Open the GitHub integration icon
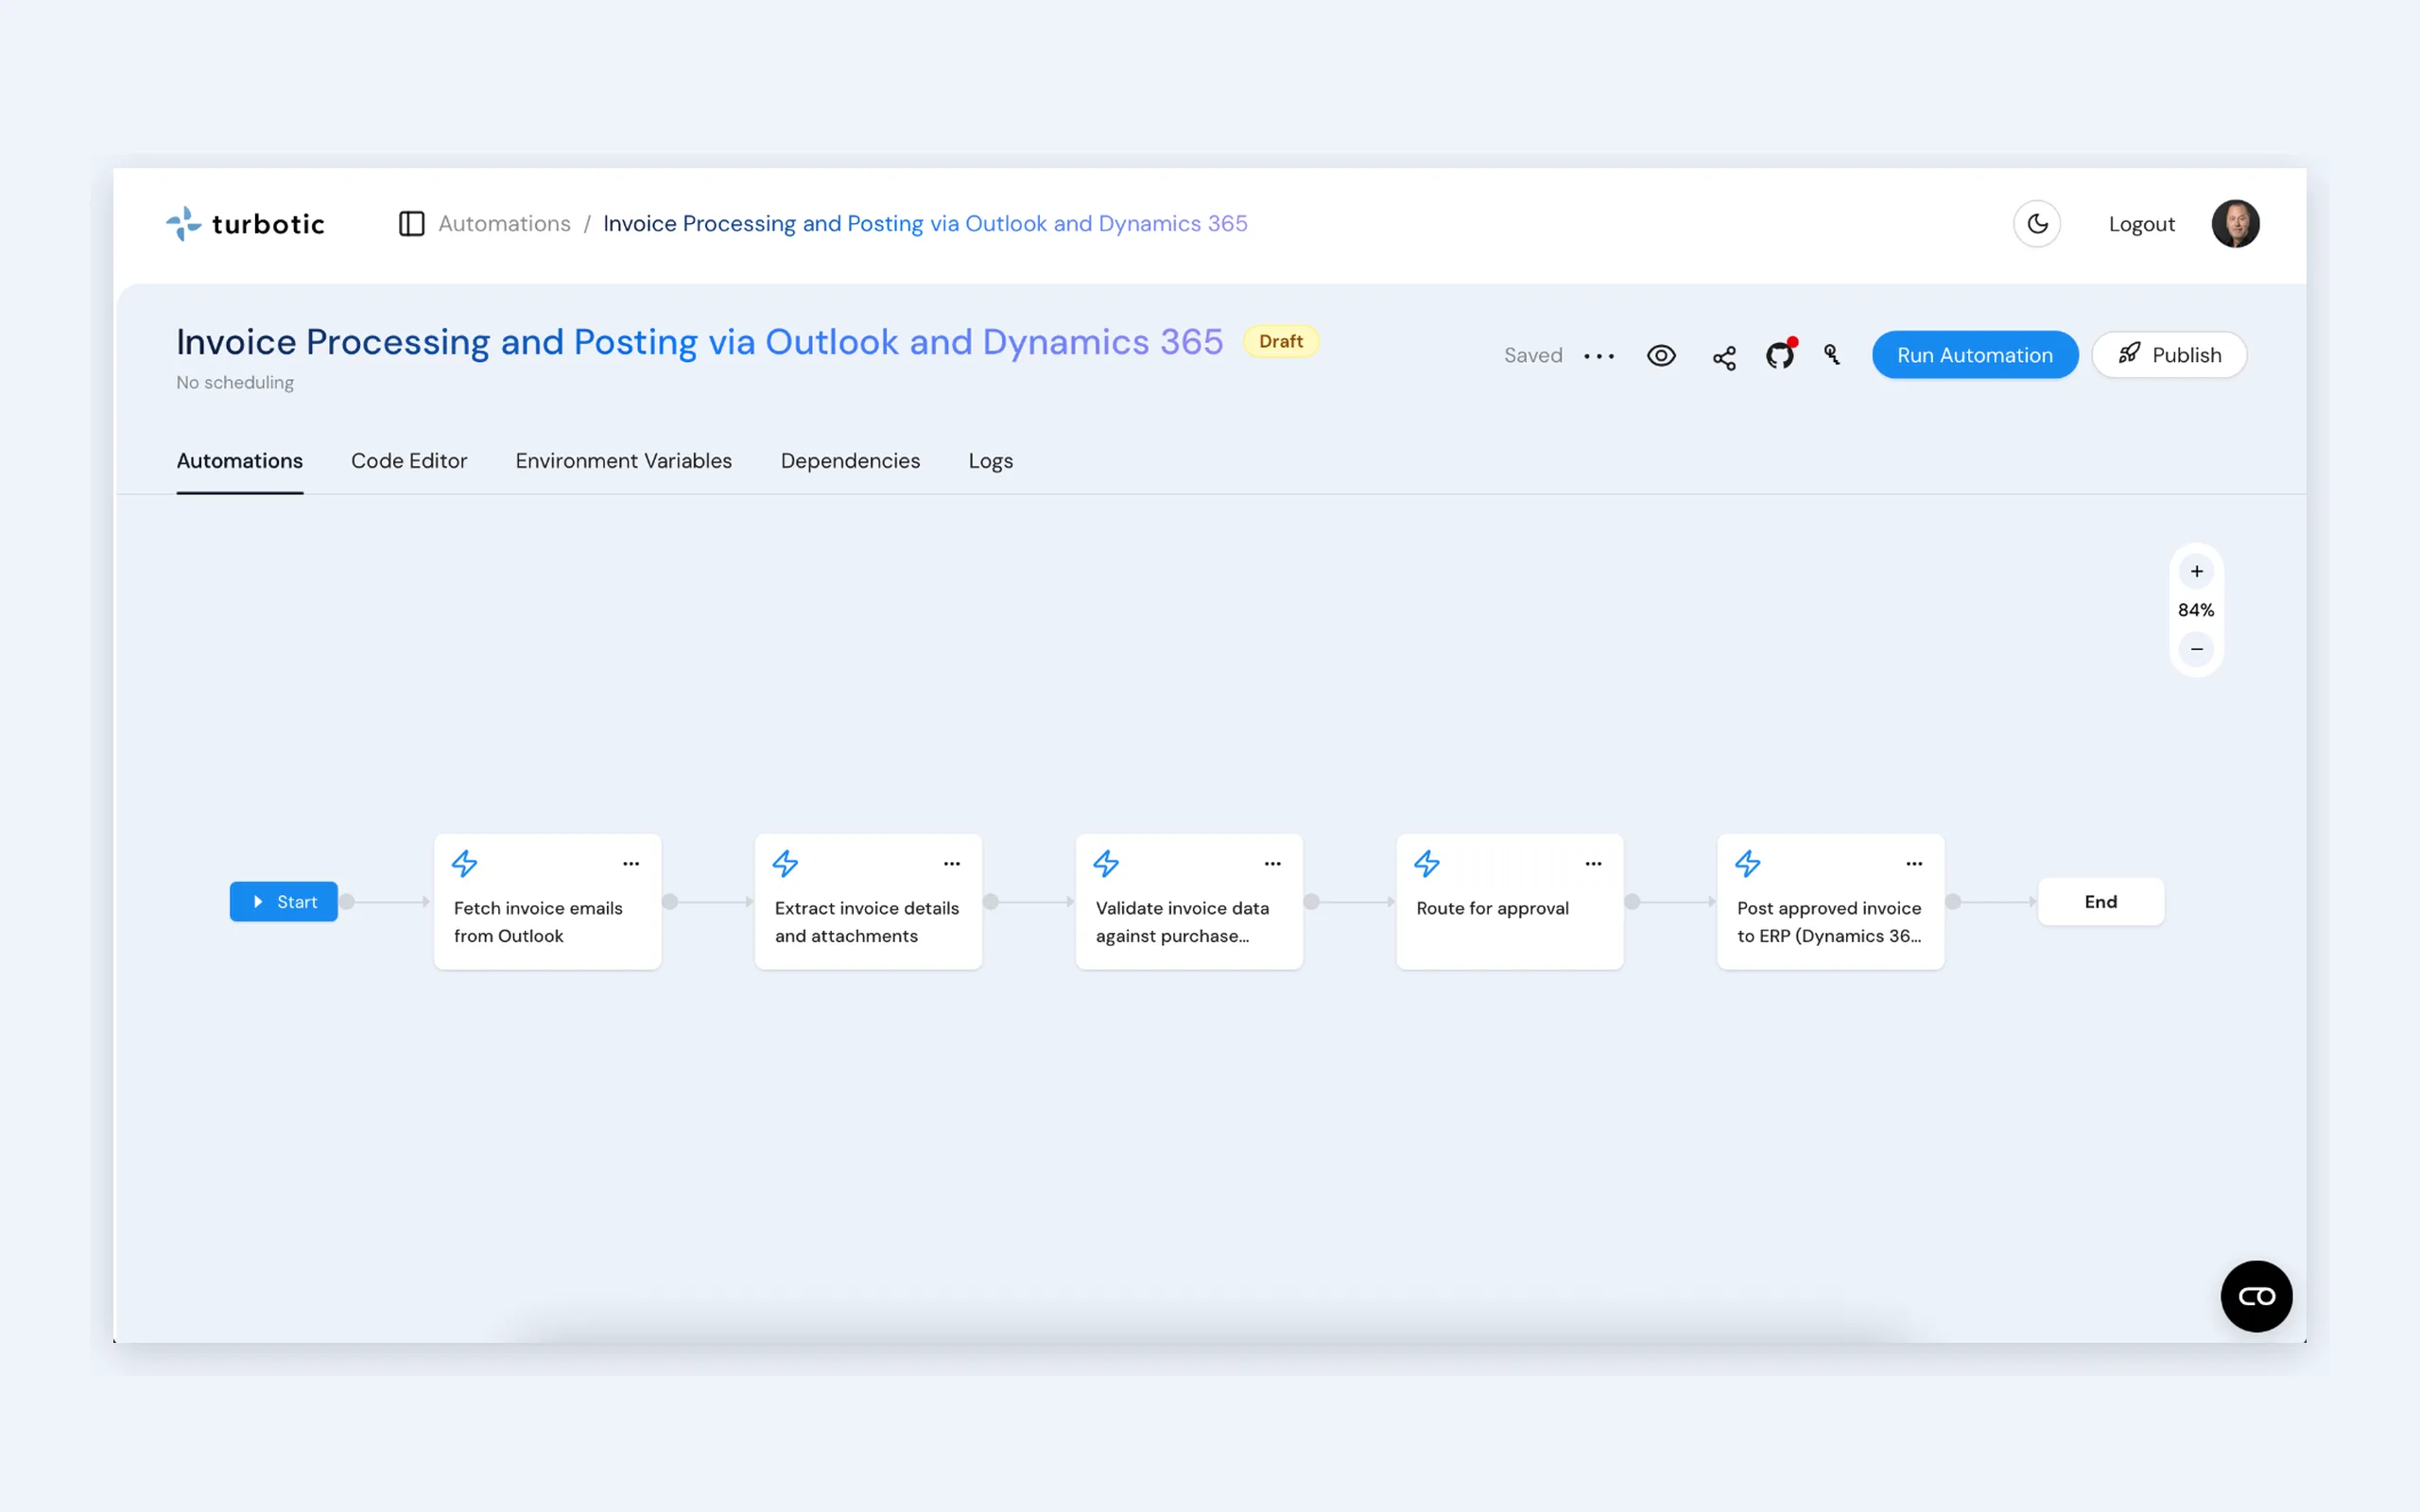The height and width of the screenshot is (1512, 2420). [1780, 355]
